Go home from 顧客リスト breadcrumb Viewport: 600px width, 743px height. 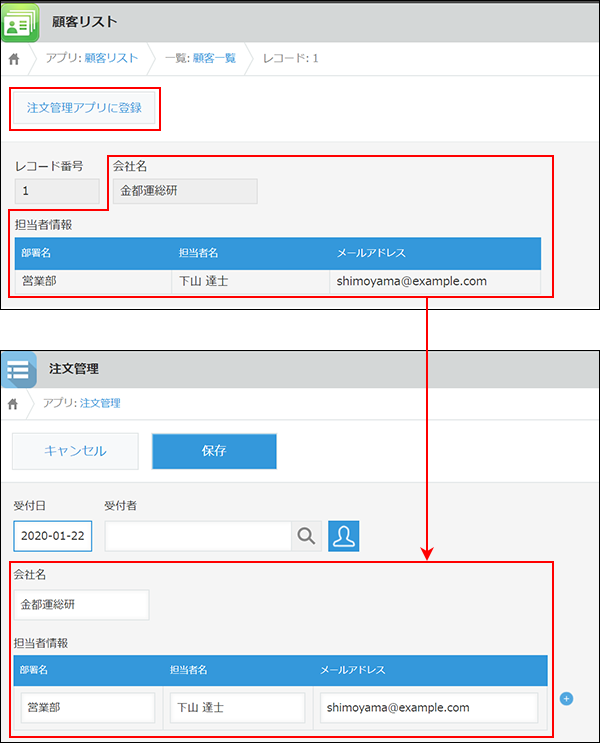[x=14, y=59]
